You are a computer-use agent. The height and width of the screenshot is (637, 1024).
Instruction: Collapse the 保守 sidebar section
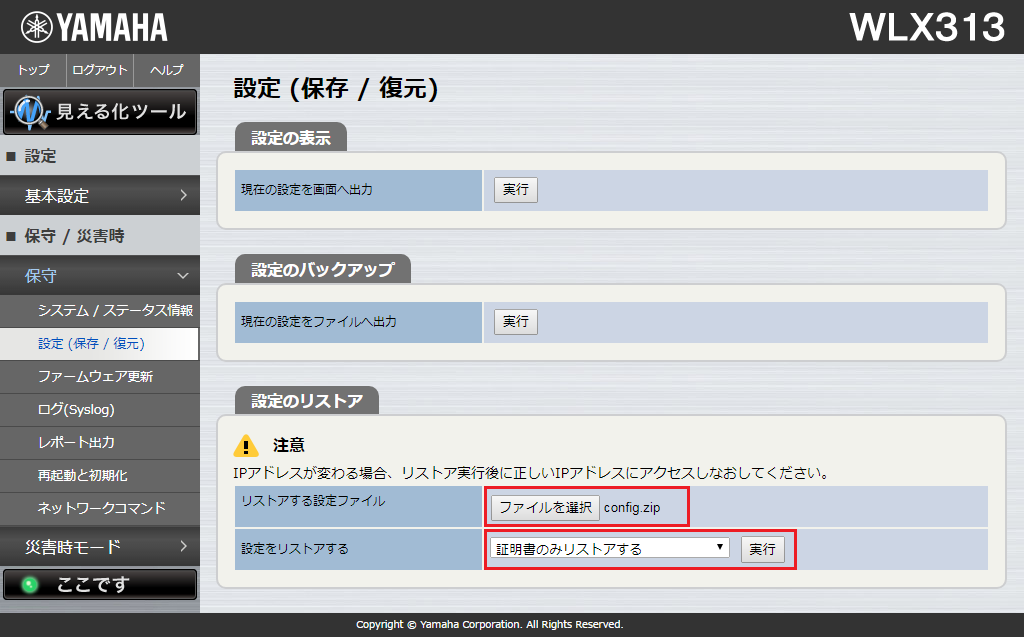[100, 275]
